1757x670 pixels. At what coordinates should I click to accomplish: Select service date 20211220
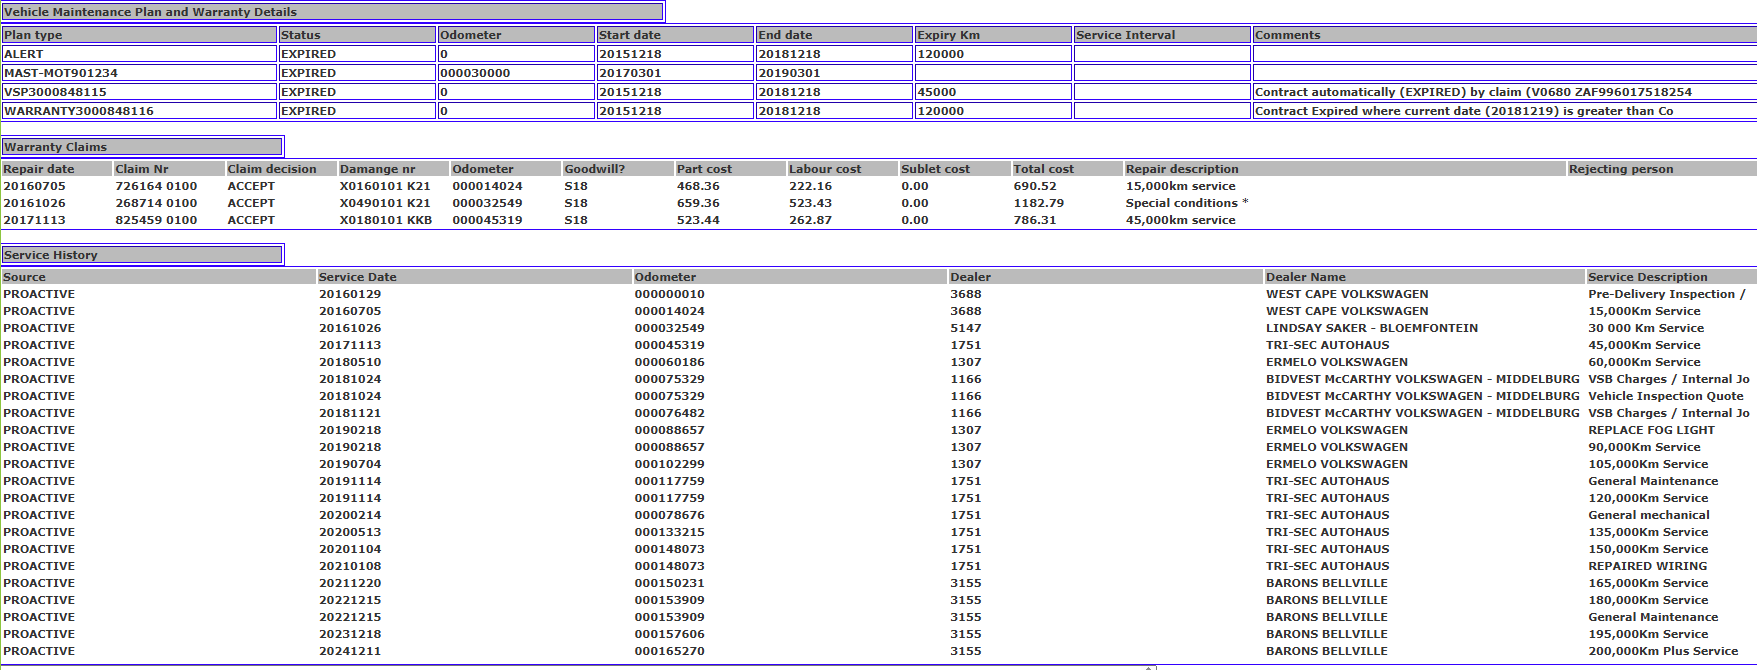pyautogui.click(x=350, y=583)
